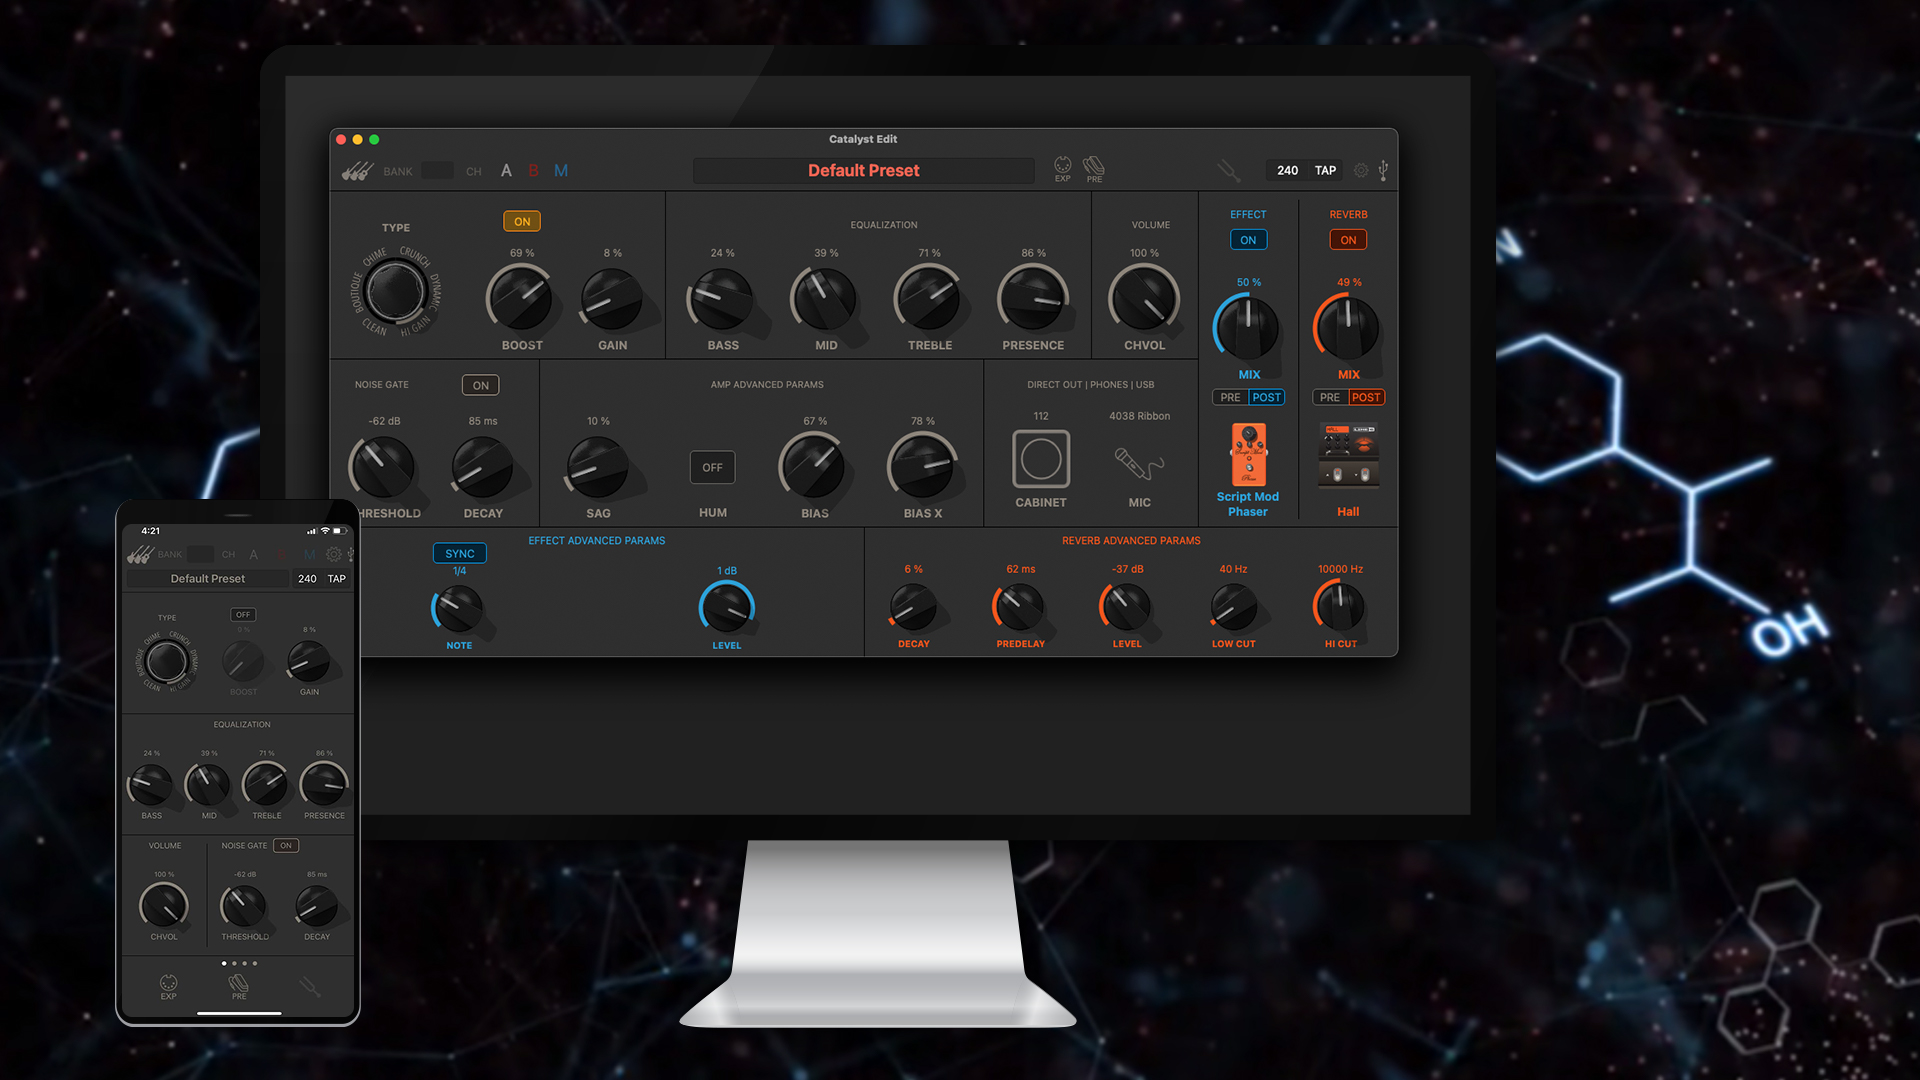Click the desktop MID knob
The width and height of the screenshot is (1920, 1080).
coord(825,298)
